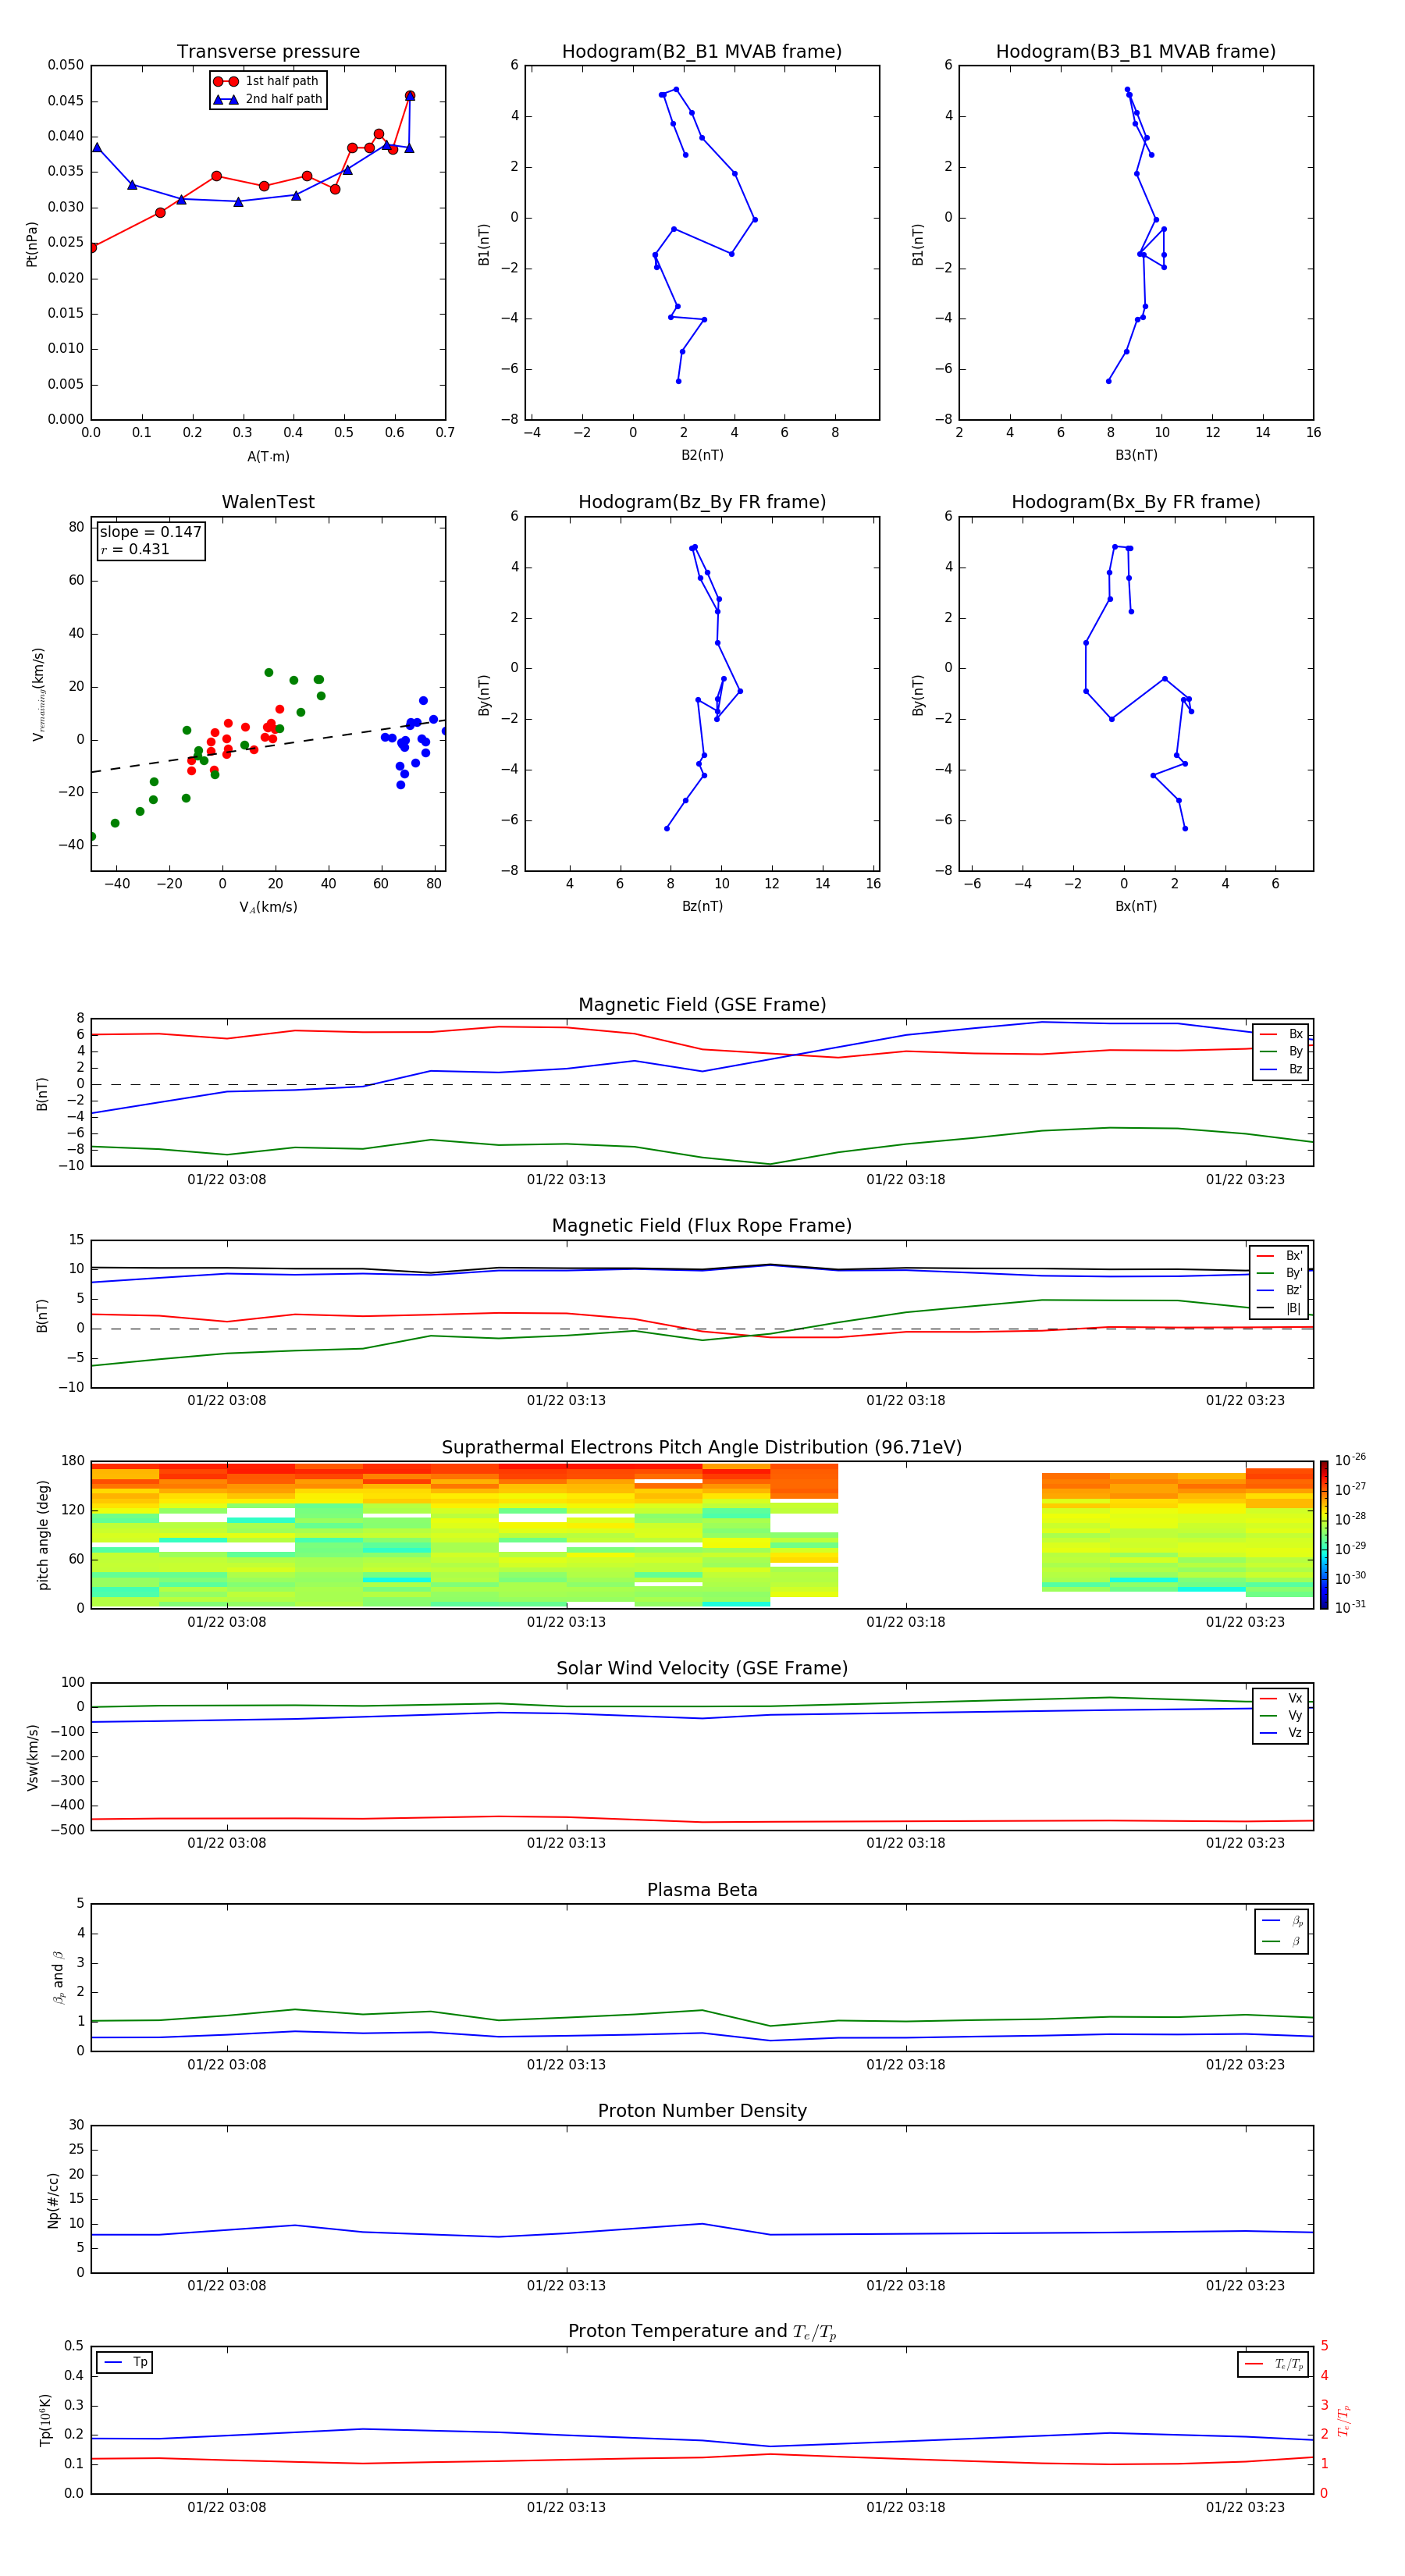This screenshot has width=1405, height=2576.
Task: Click the Suprathermal Electrons Pitch Angle Distribution title
Action: [x=702, y=1448]
